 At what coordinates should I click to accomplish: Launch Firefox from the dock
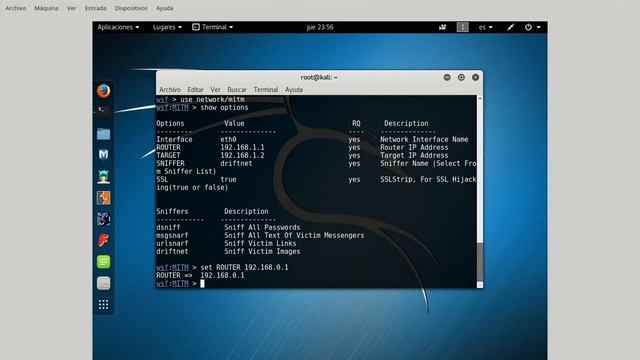pos(103,91)
